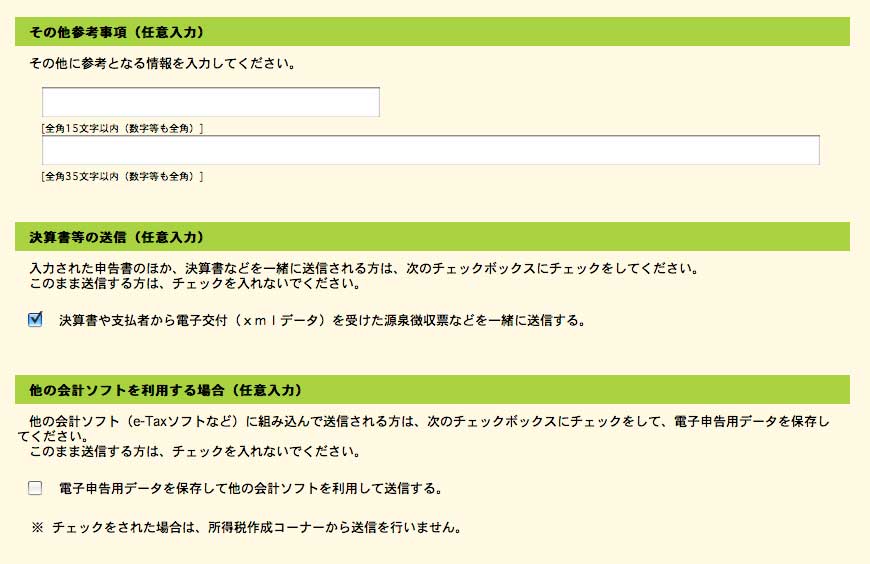Click the 電子申告用データを保存して checkbox label text
Viewport: 870px width, 564px height.
tap(250, 489)
